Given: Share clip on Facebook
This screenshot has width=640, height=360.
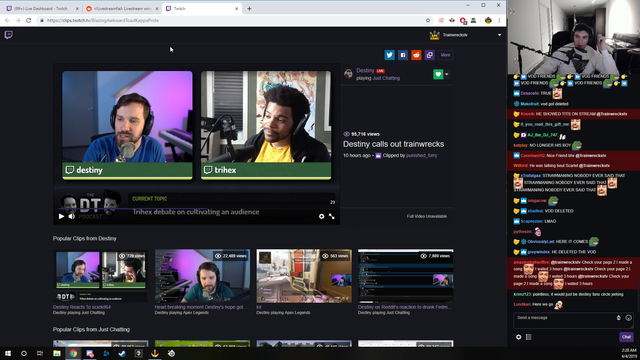Looking at the screenshot, I should tap(403, 55).
